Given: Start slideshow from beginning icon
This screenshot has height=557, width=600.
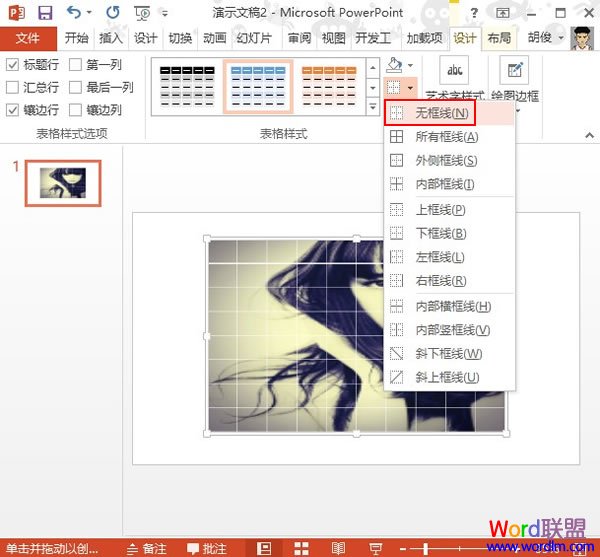Looking at the screenshot, I should [x=142, y=14].
